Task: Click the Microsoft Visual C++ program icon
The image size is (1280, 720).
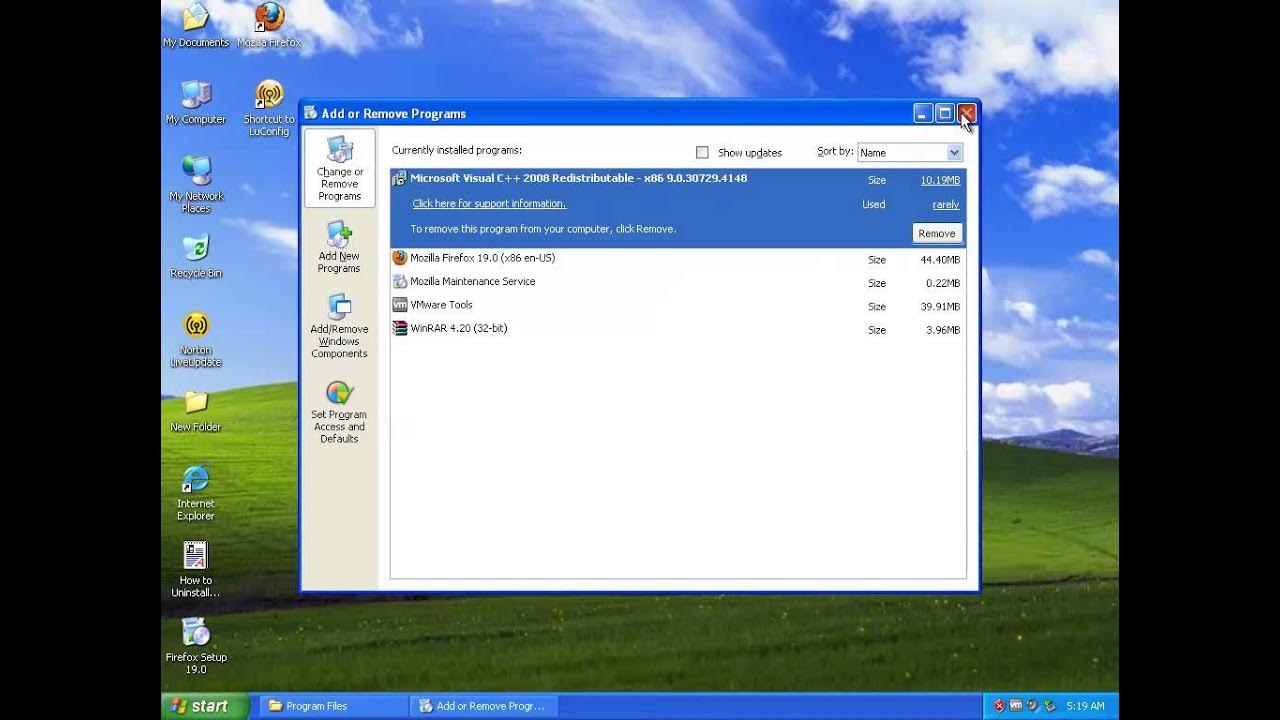Action: point(399,179)
